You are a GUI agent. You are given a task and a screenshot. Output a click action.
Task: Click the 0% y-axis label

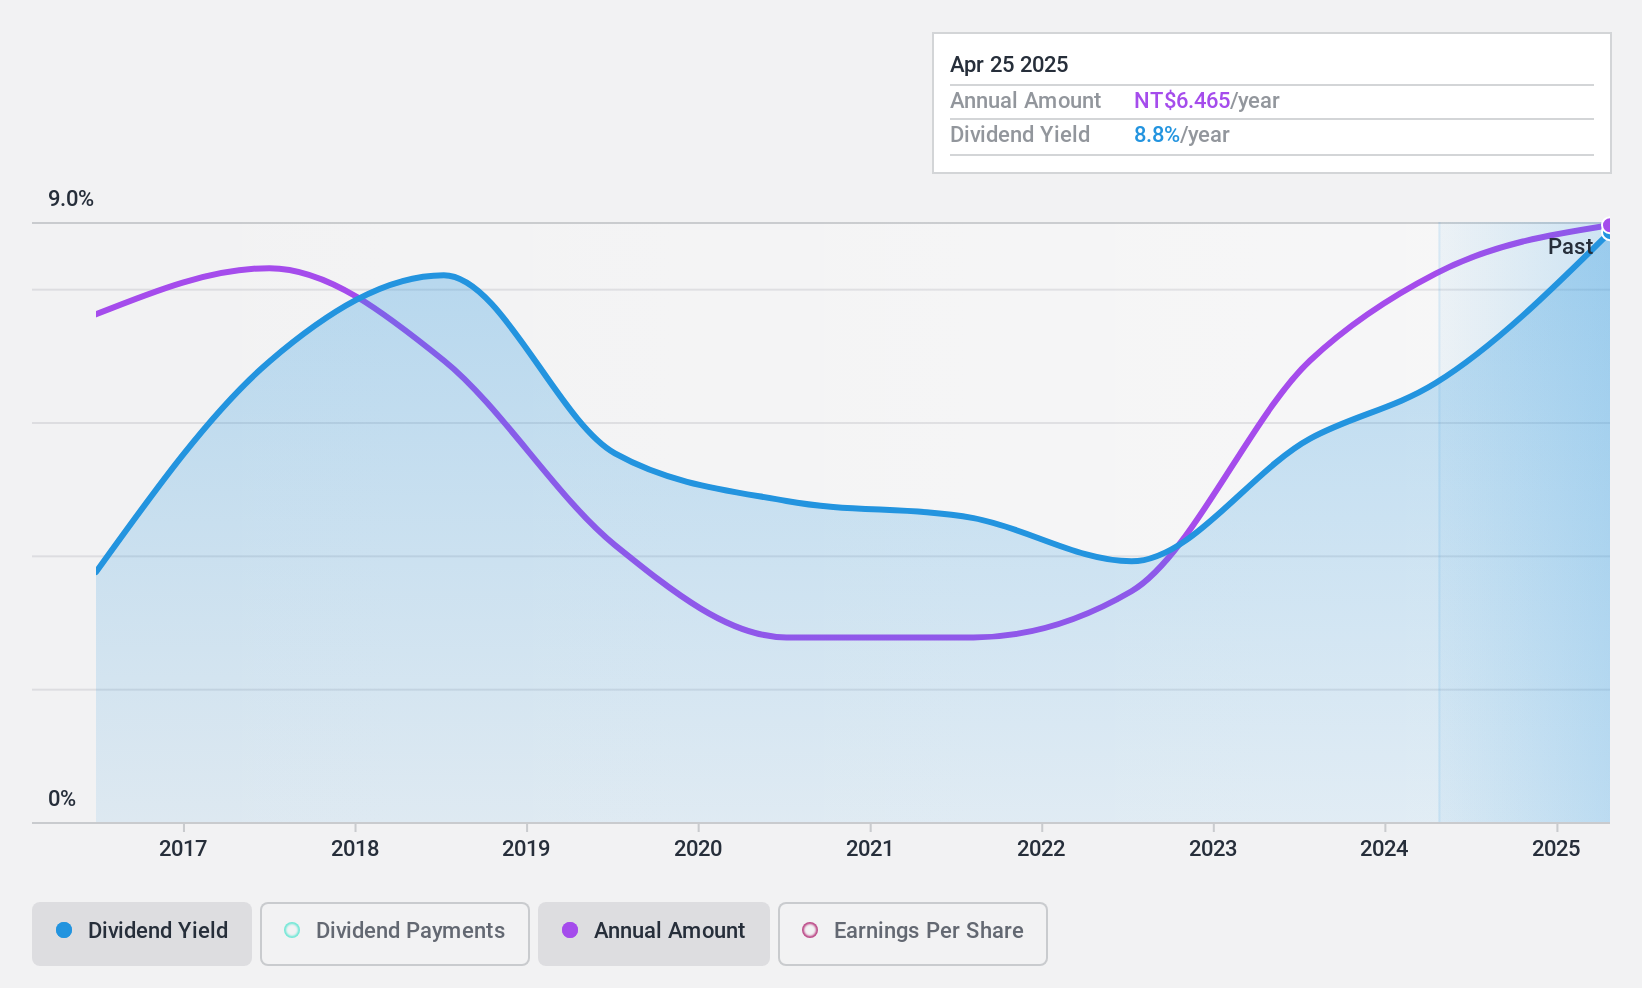click(x=62, y=798)
